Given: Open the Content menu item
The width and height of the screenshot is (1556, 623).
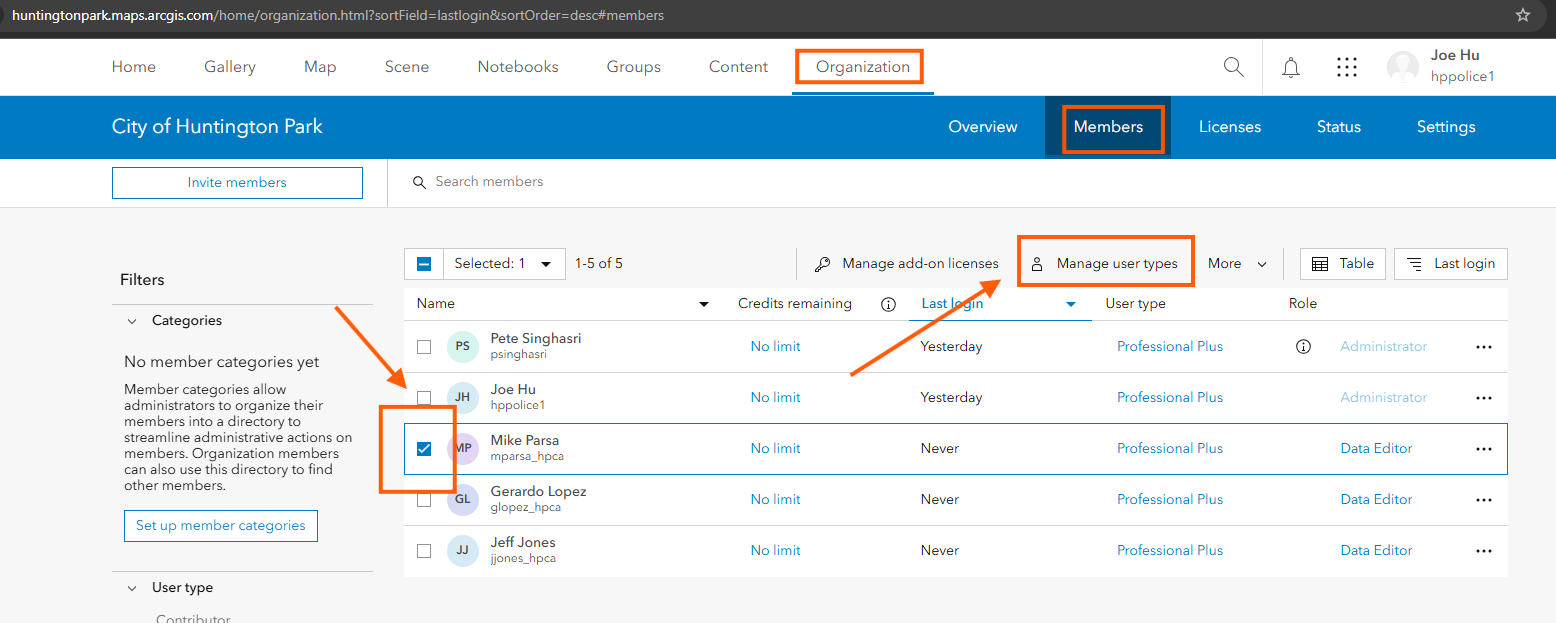Looking at the screenshot, I should tap(738, 67).
